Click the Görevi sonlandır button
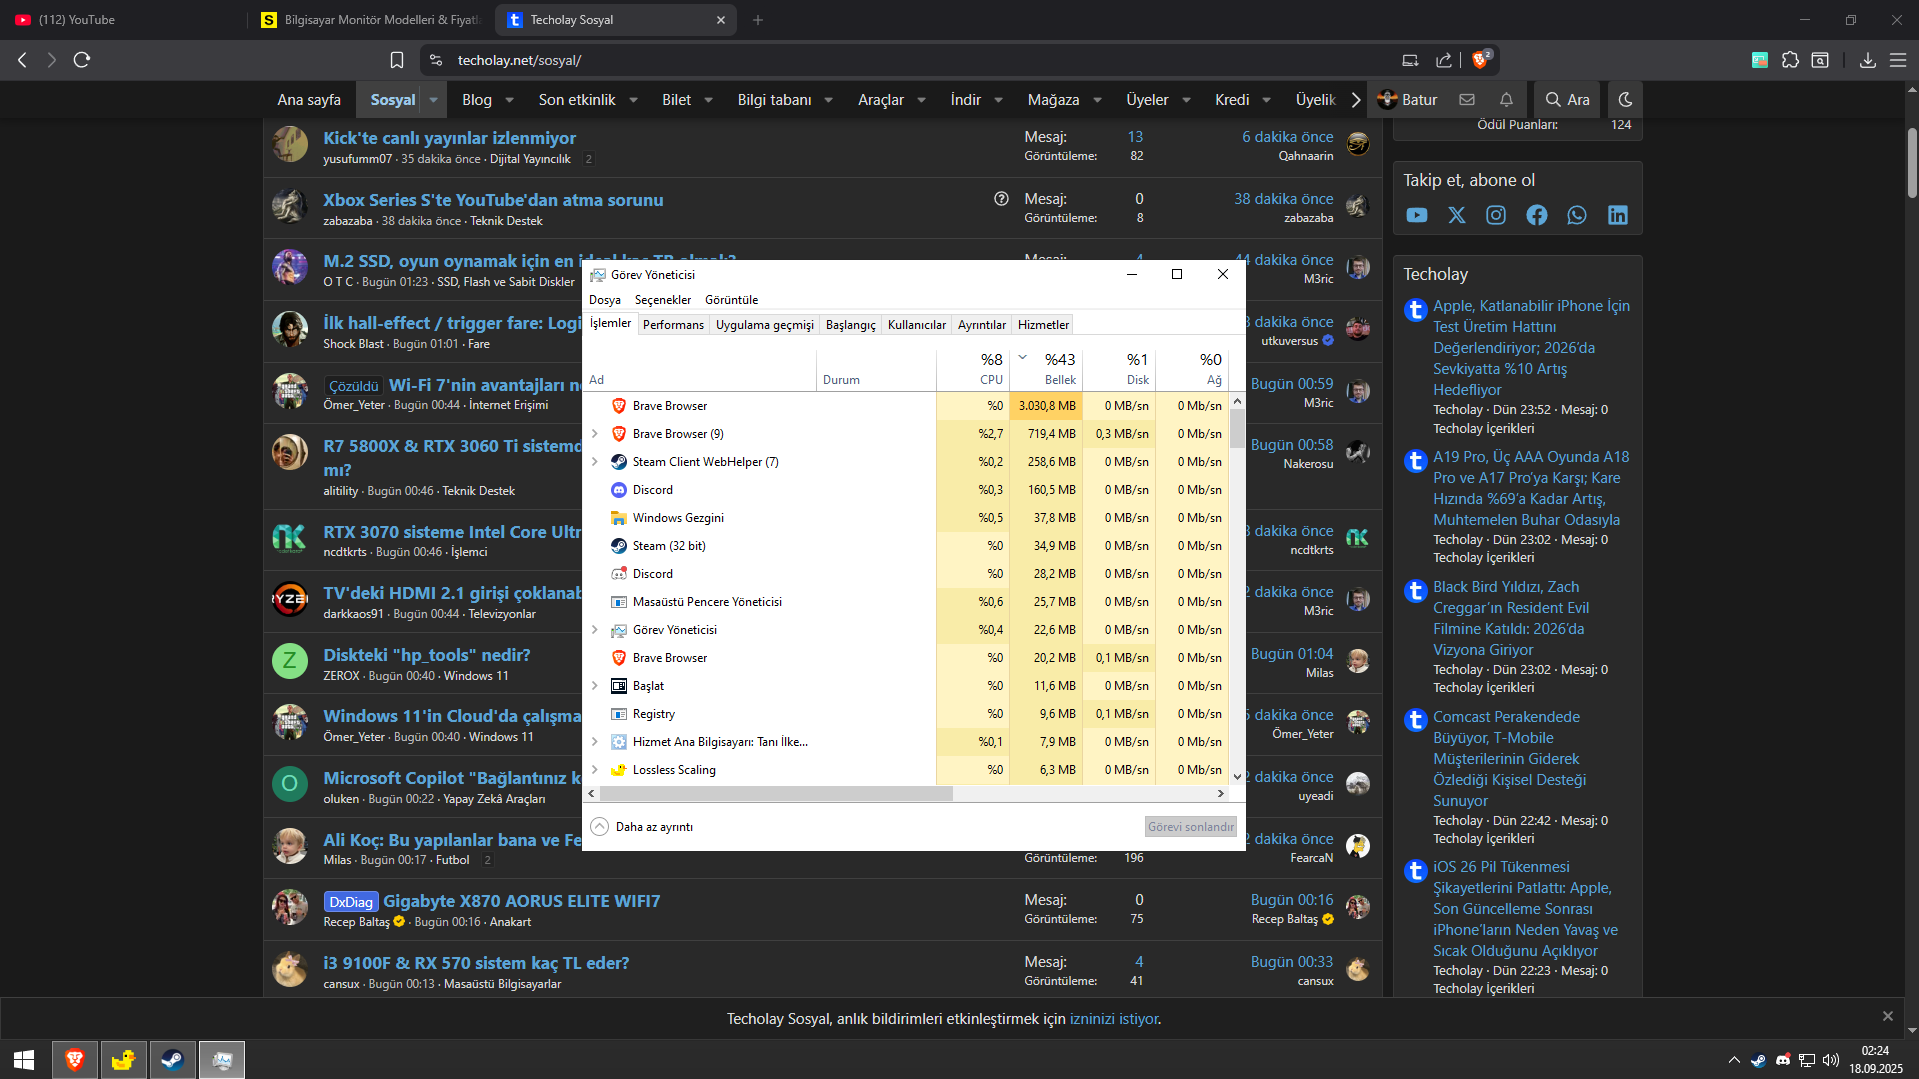Image resolution: width=1919 pixels, height=1079 pixels. (x=1191, y=827)
